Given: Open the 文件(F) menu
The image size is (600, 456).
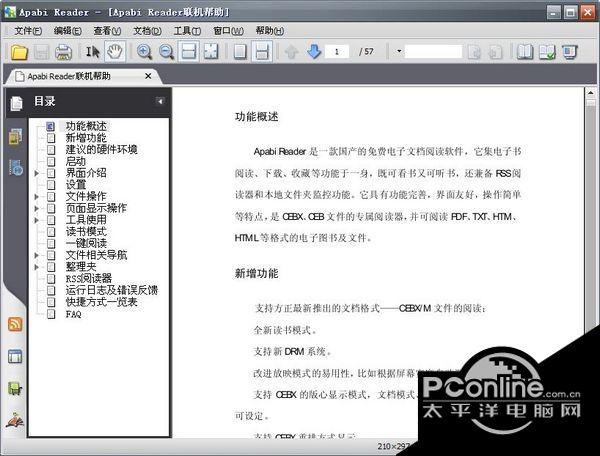Looking at the screenshot, I should (x=28, y=31).
